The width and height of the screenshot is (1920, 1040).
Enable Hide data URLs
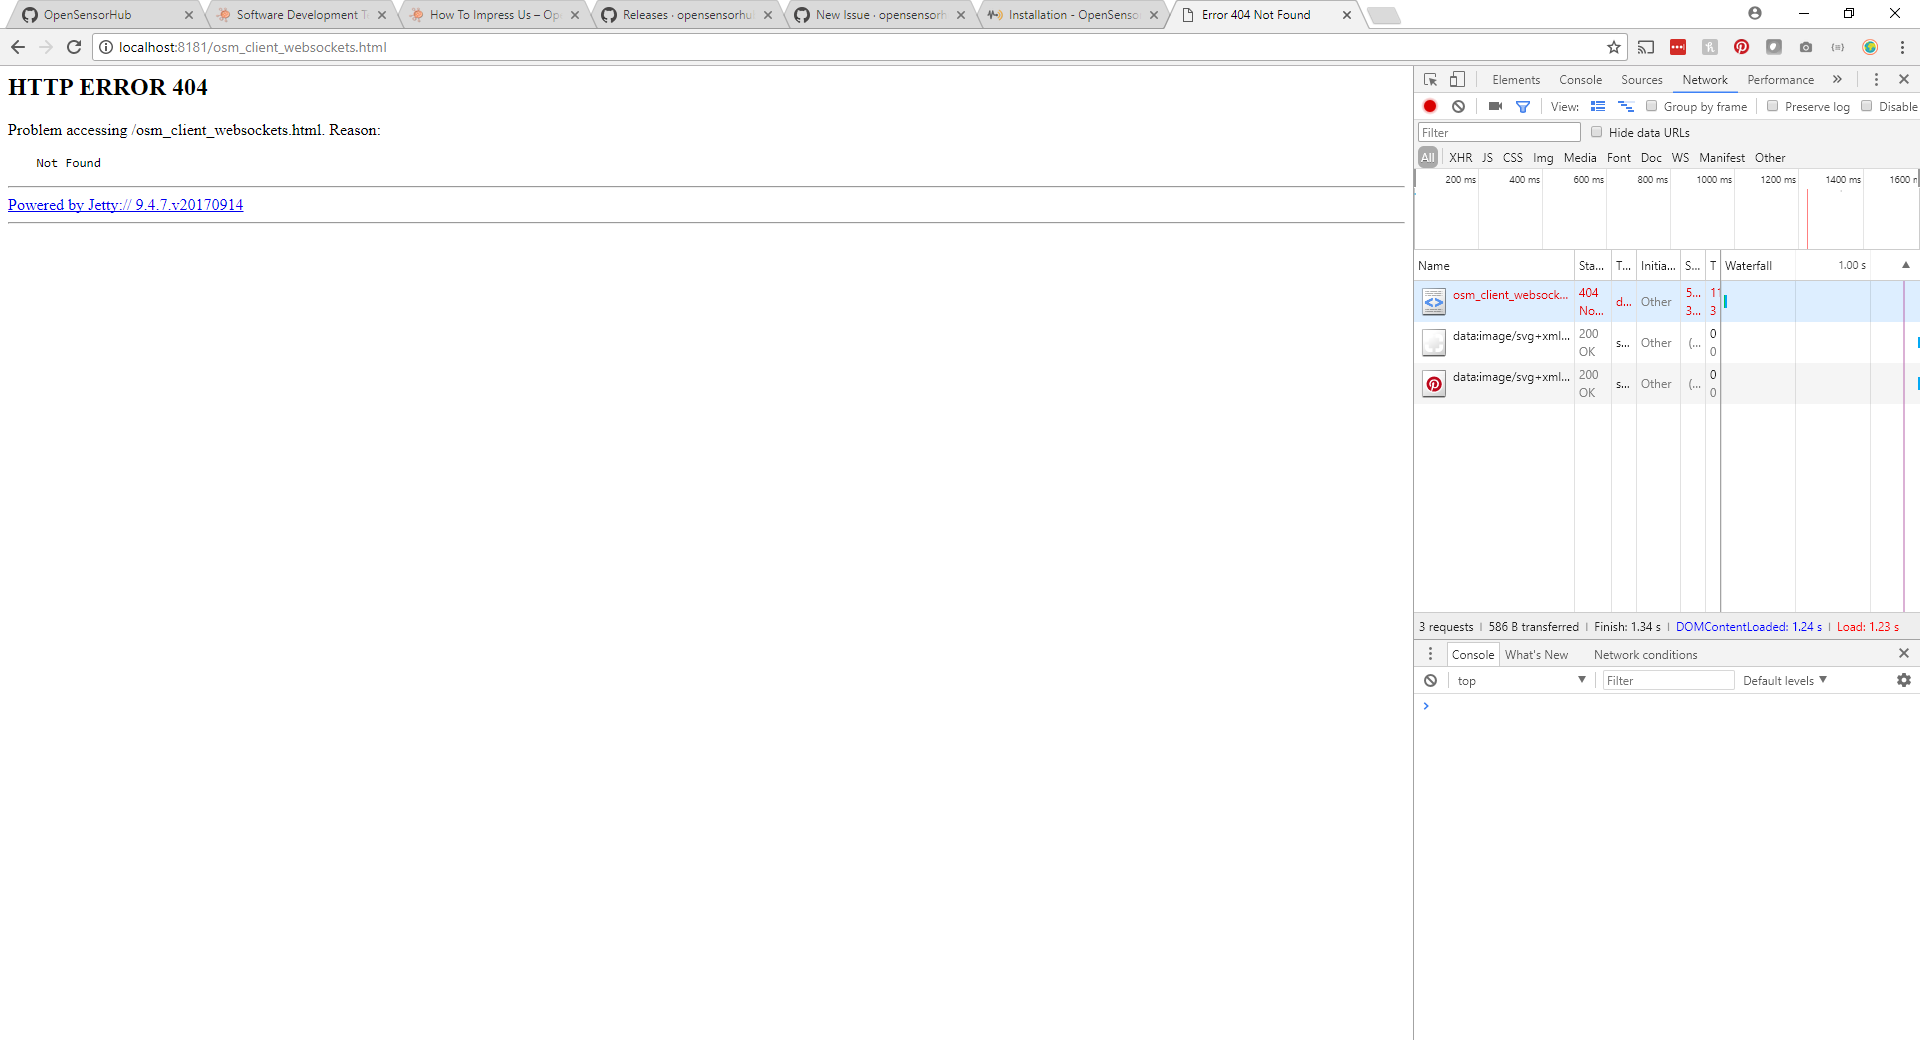click(x=1596, y=131)
